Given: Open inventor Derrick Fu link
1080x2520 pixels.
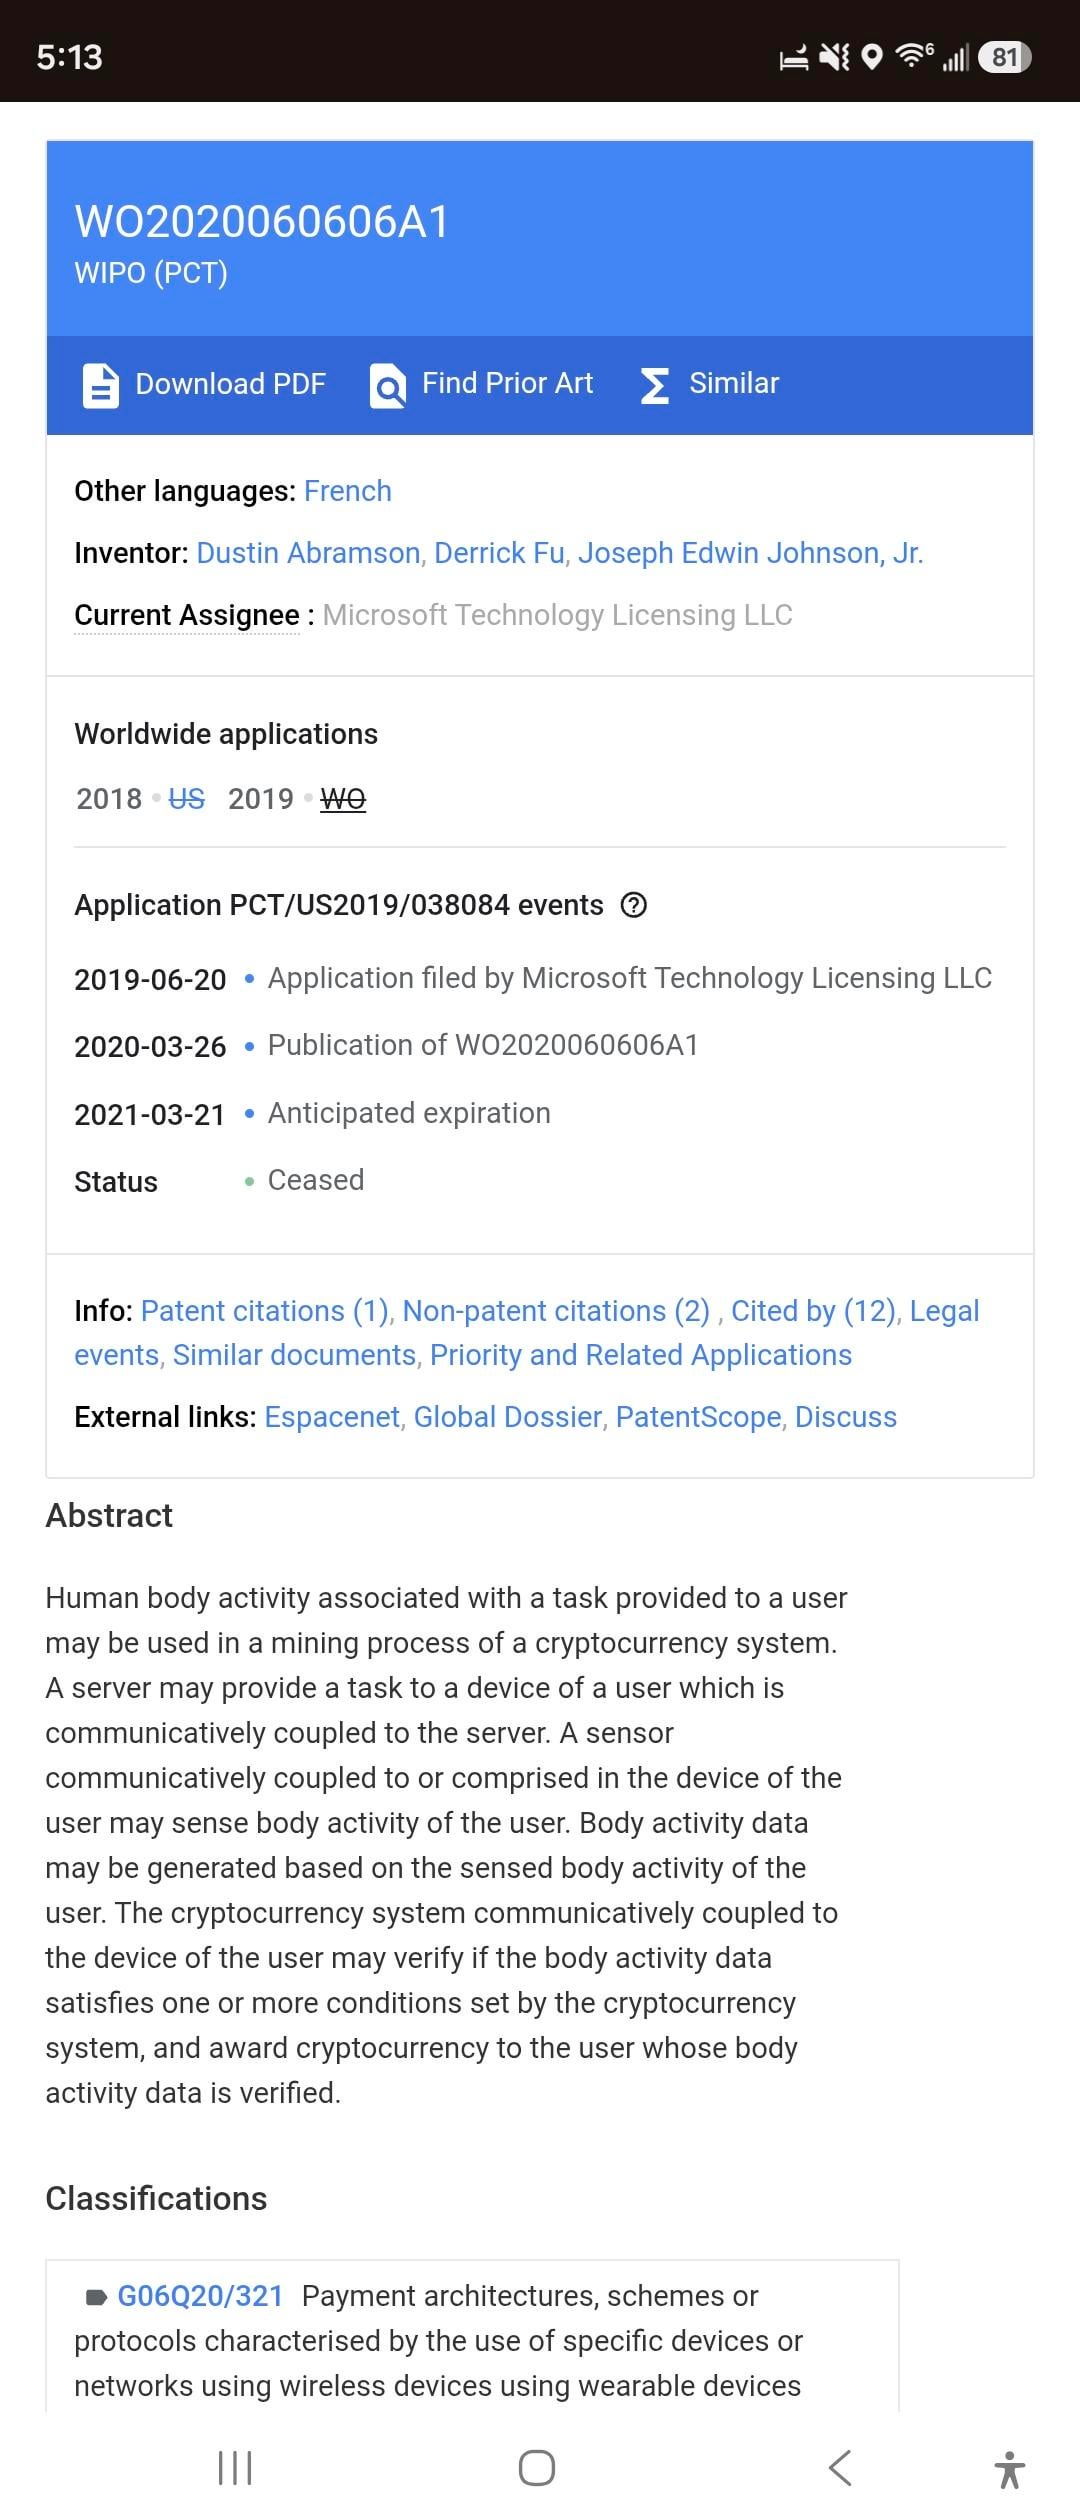Looking at the screenshot, I should (x=499, y=553).
